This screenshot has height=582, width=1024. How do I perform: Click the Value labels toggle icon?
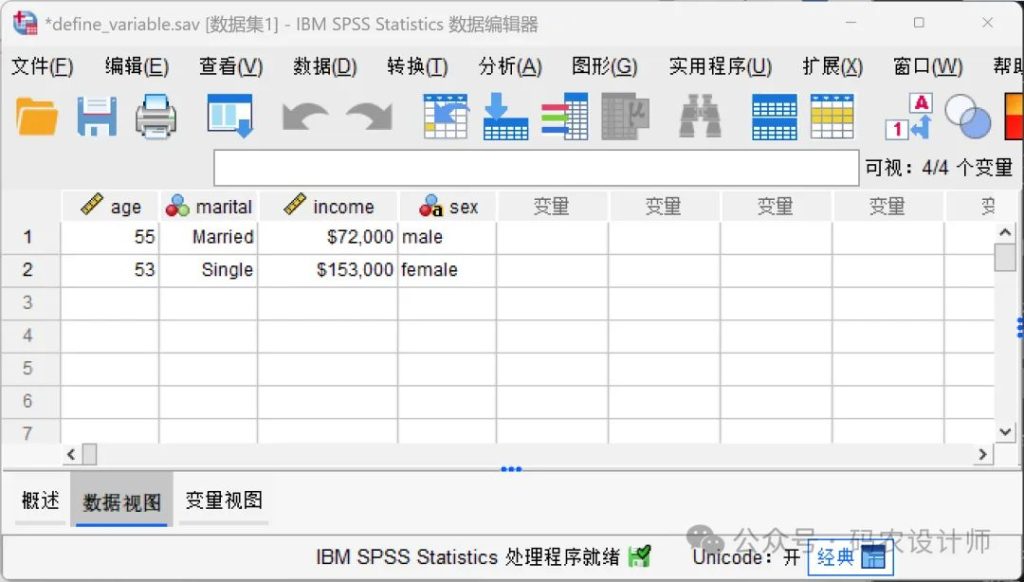tap(907, 117)
